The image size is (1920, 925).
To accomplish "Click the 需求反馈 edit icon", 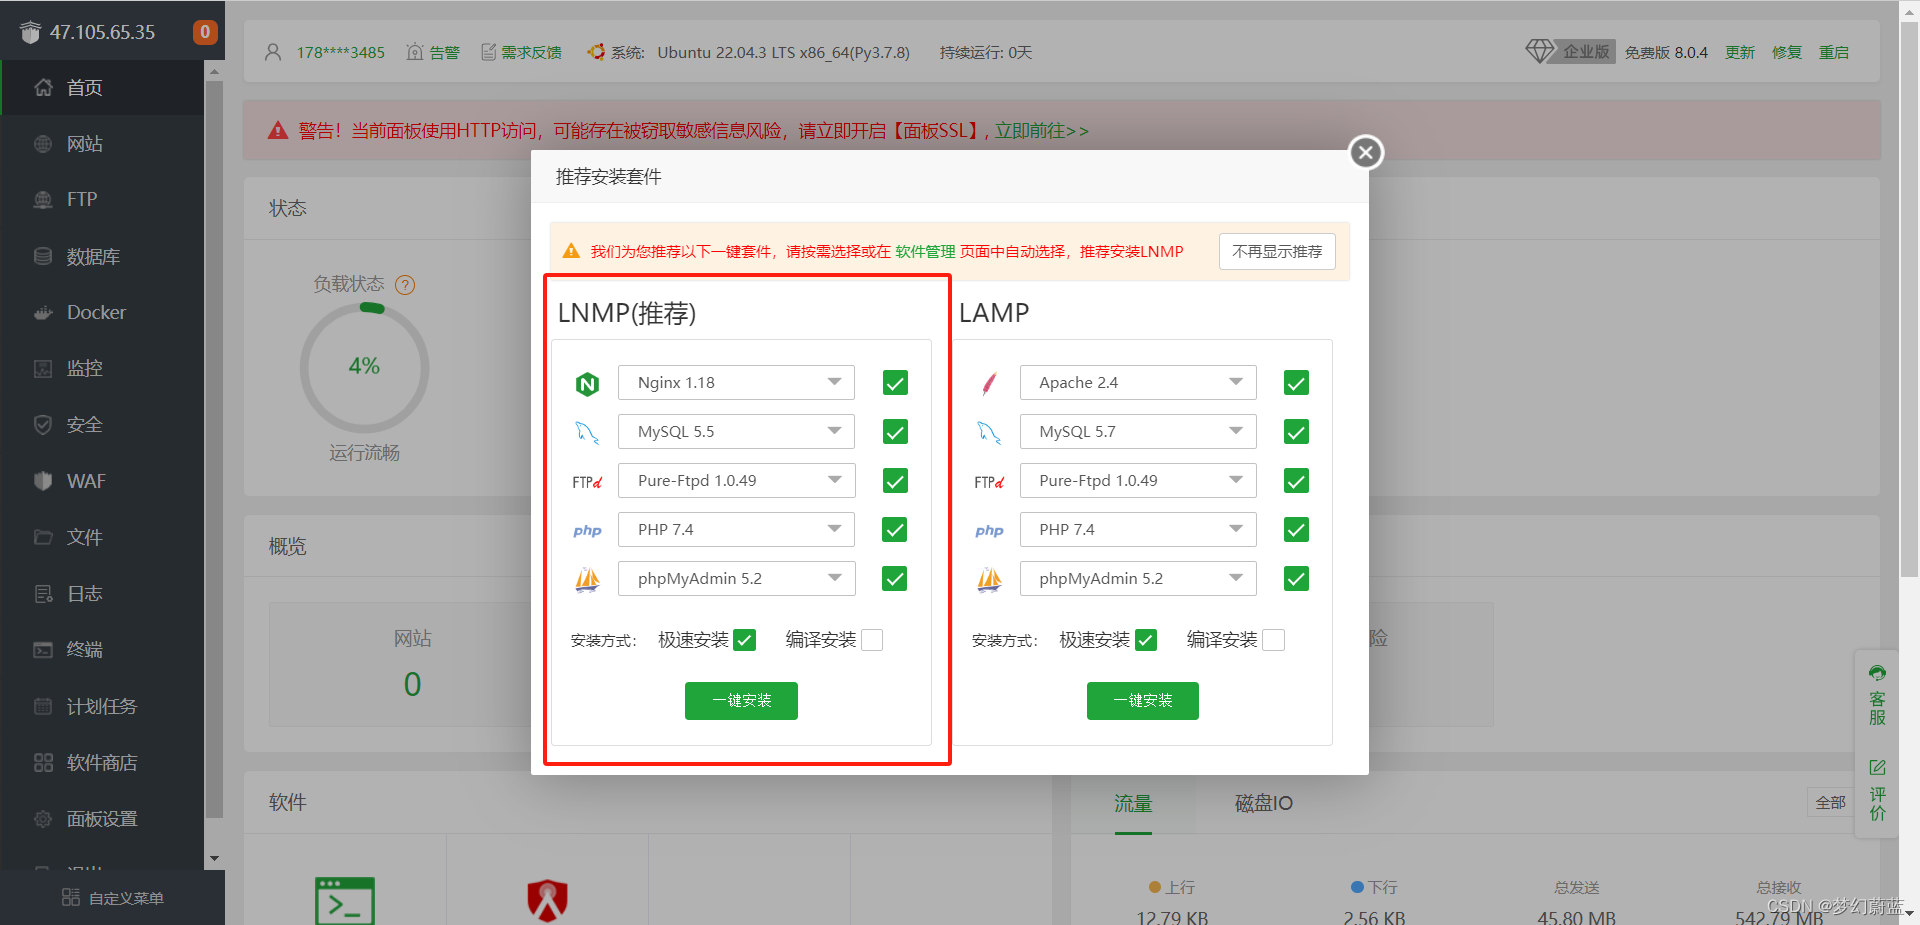I will [489, 52].
